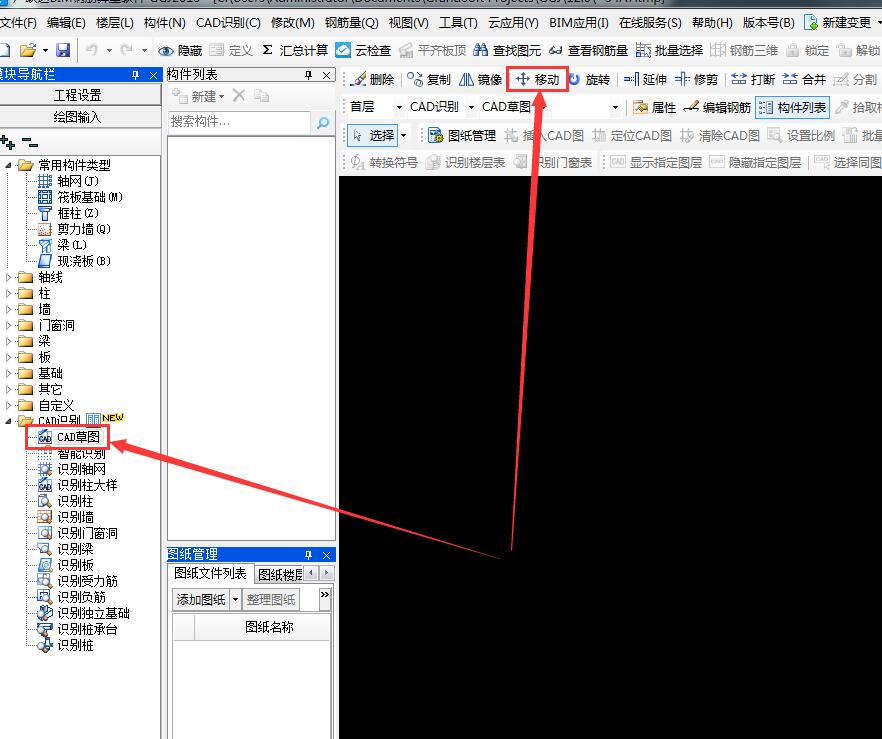Expand the 轴线 tree folder
The width and height of the screenshot is (882, 739).
point(8,277)
